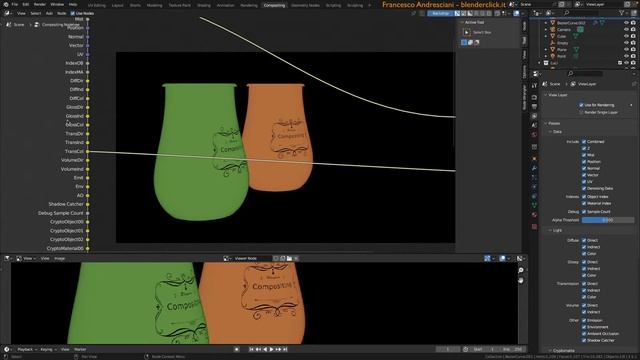
Task: Select the Empty object in outliner
Action: 563,43
